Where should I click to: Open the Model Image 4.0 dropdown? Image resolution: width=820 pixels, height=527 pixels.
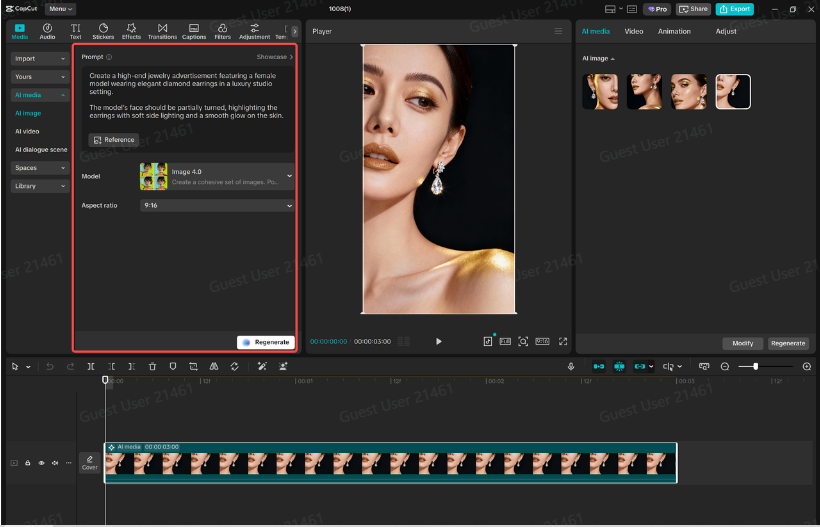tap(217, 177)
